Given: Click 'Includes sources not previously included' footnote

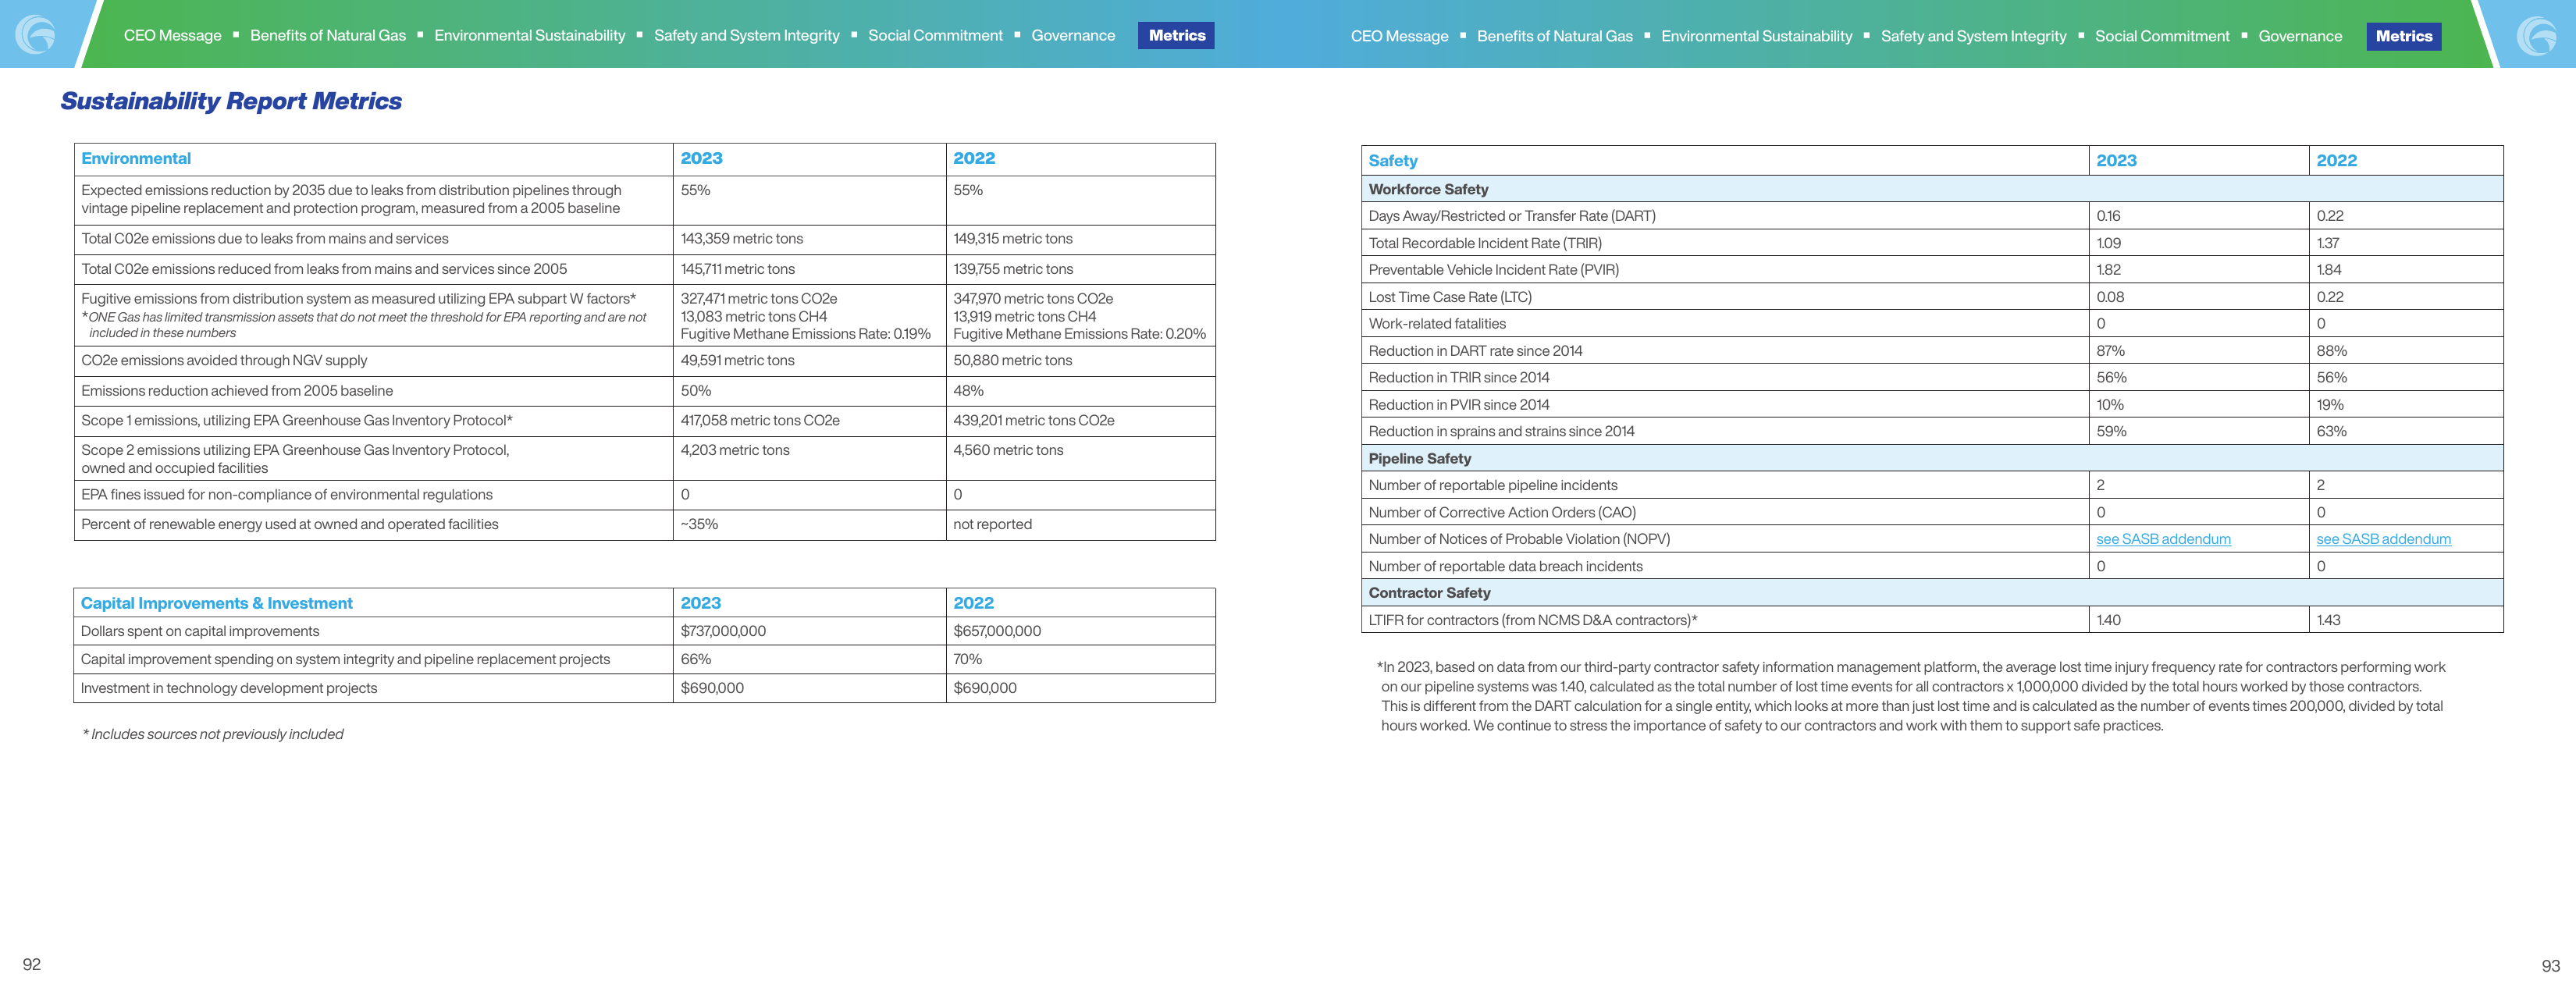Looking at the screenshot, I should point(213,734).
